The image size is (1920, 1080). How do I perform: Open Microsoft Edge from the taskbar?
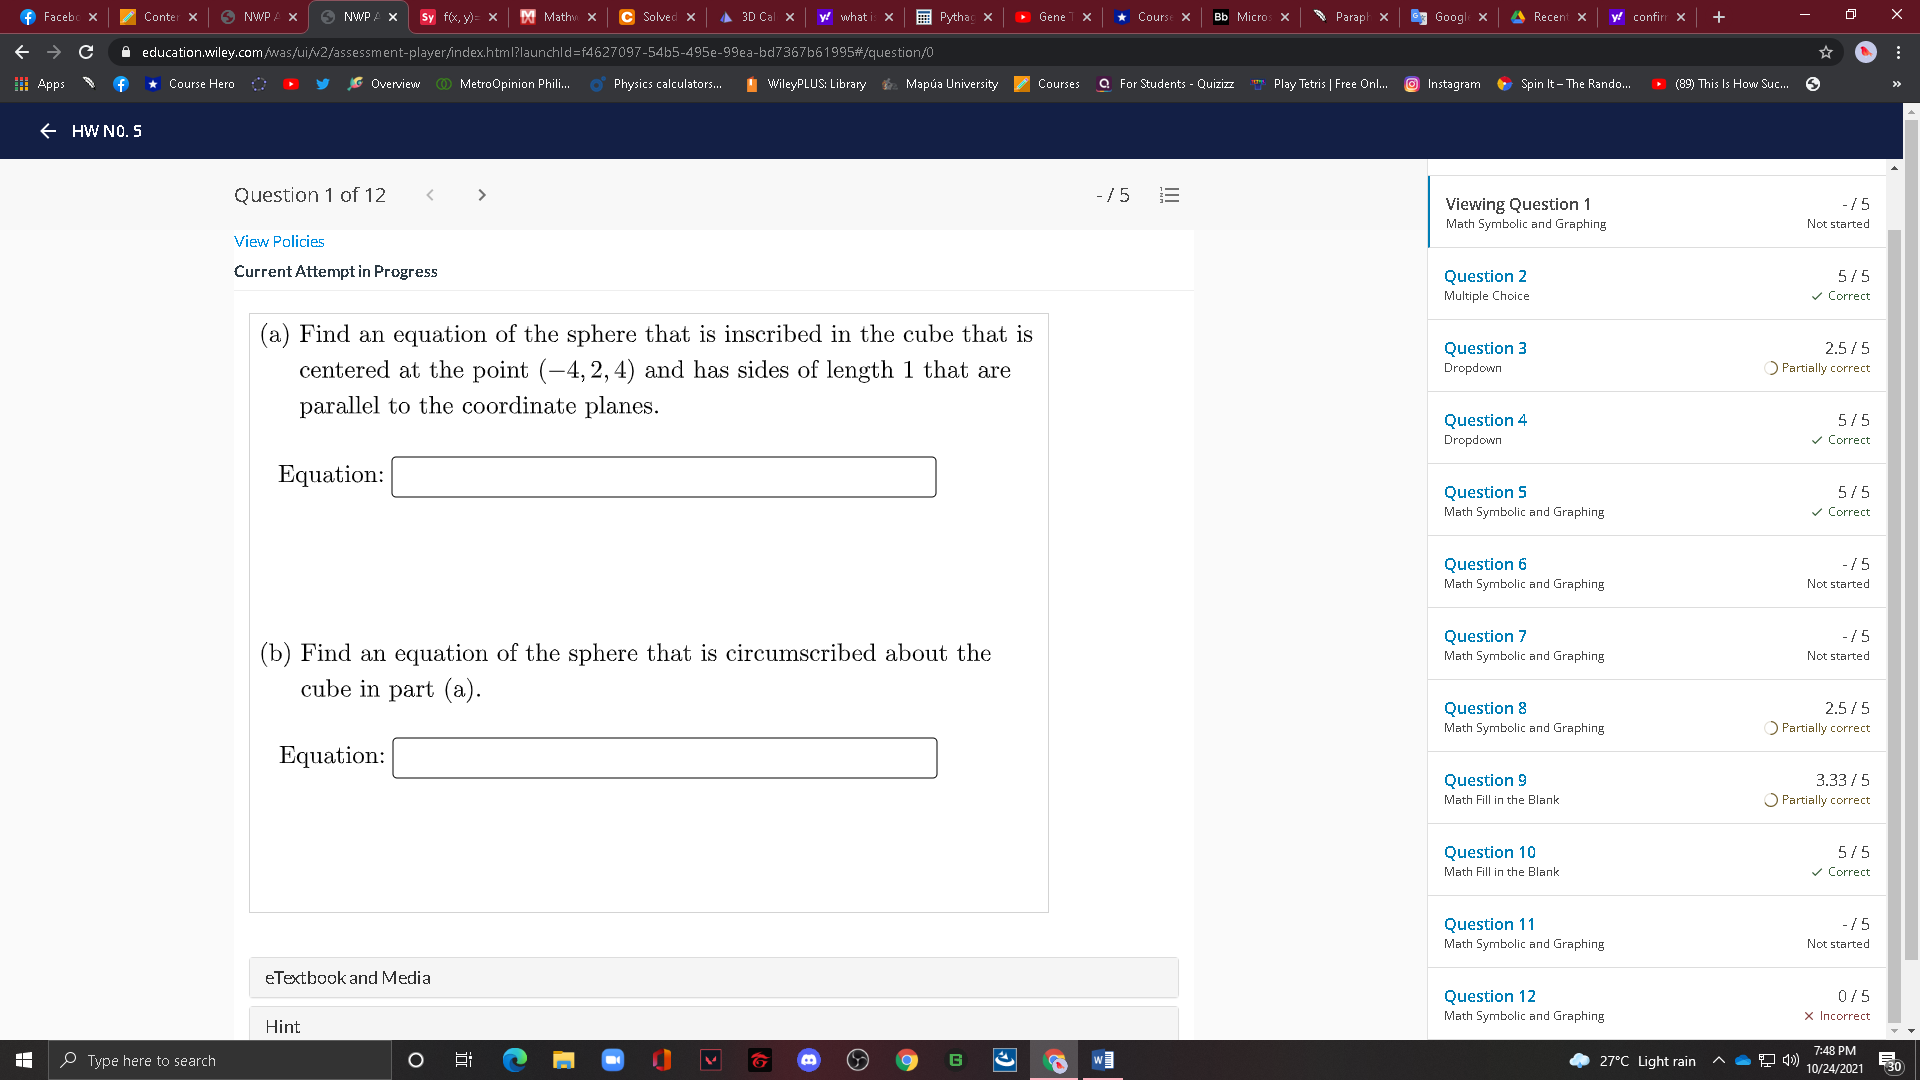click(x=516, y=1060)
